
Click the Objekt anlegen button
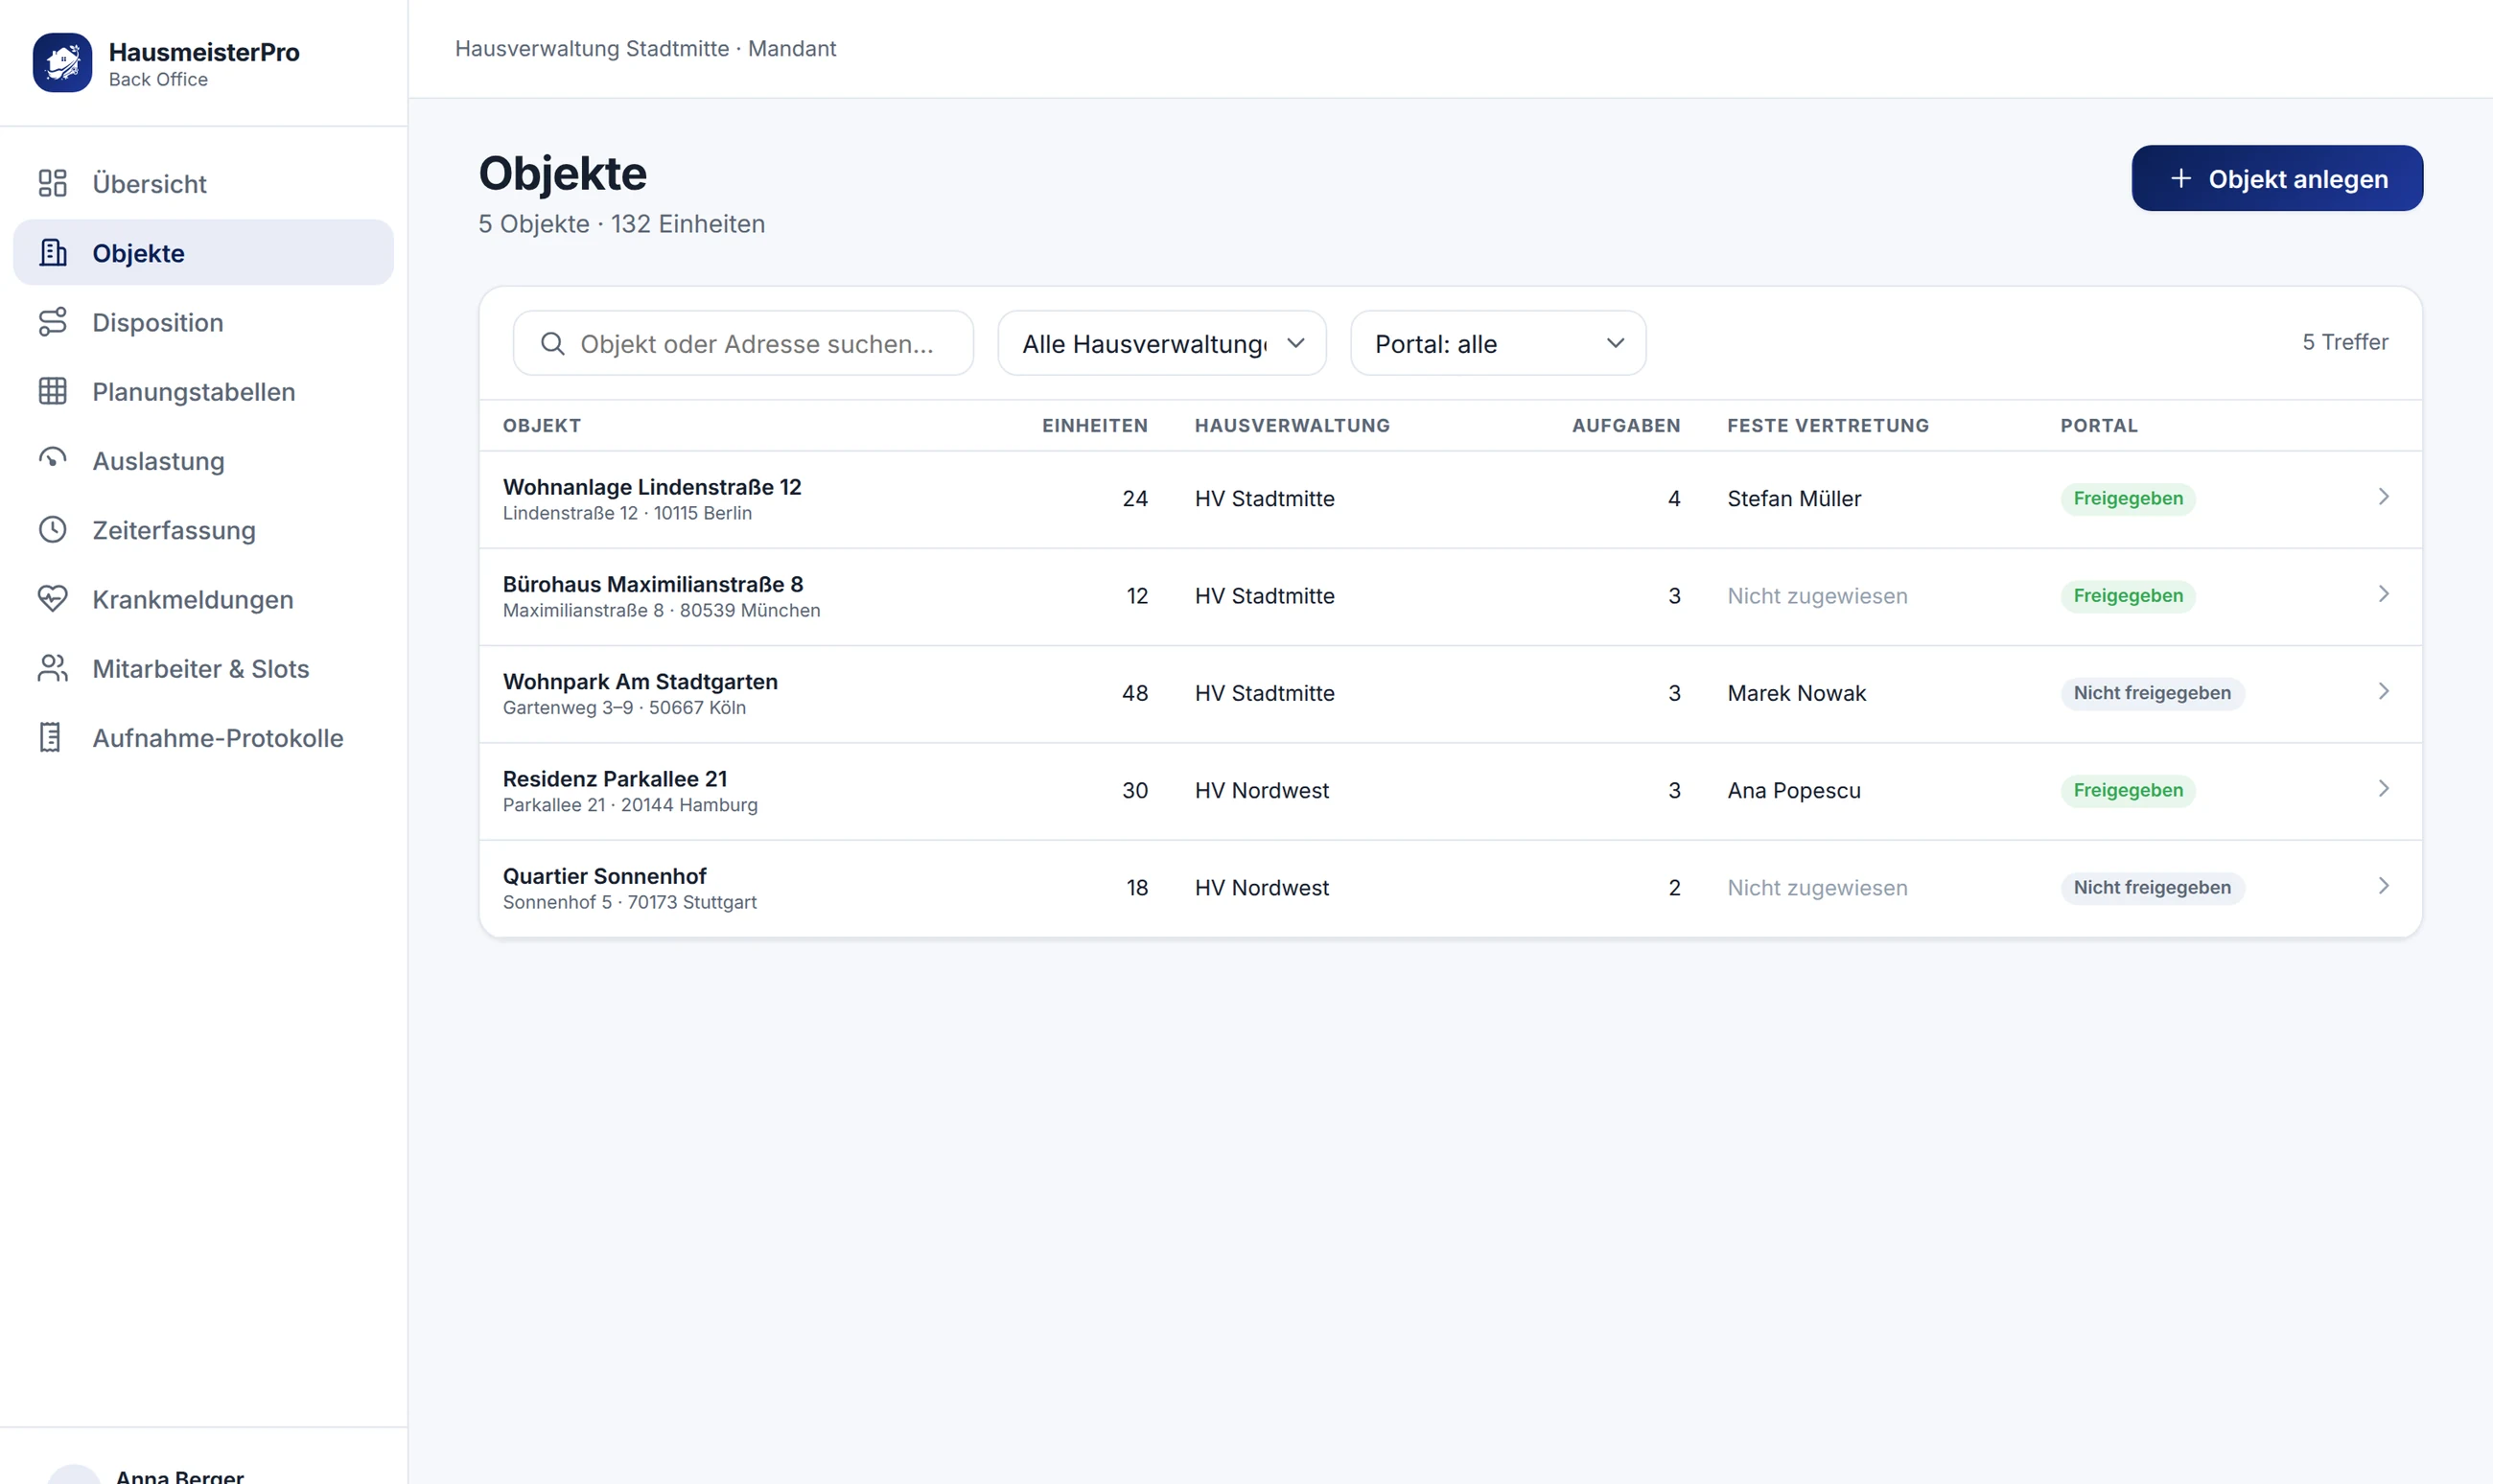pyautogui.click(x=2277, y=178)
